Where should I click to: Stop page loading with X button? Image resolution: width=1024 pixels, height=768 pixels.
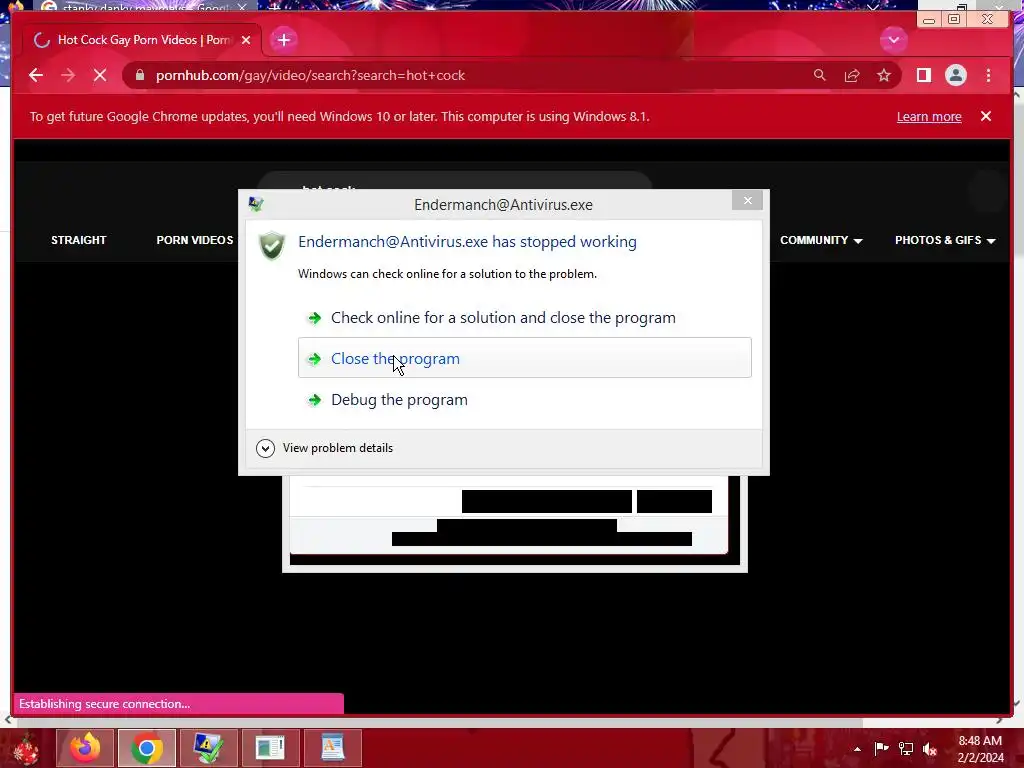click(x=100, y=75)
